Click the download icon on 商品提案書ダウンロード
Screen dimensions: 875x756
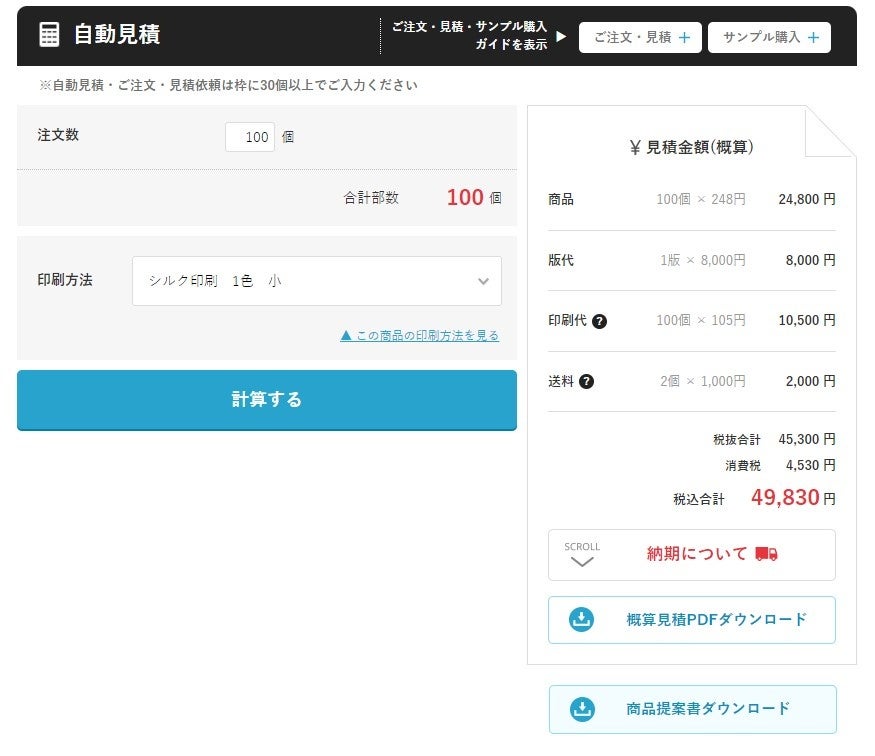[582, 709]
